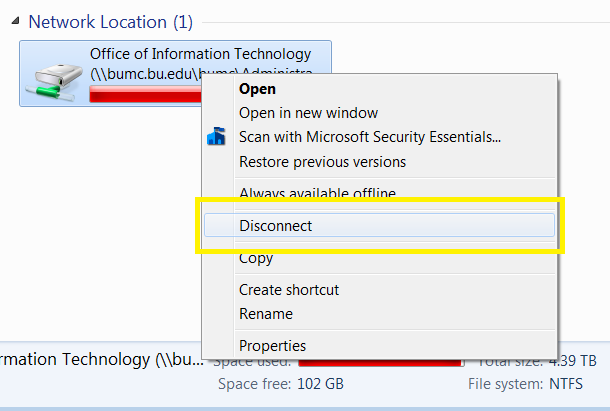Screen dimensions: 610x411
Task: Open Properties from the context menu
Action: (x=272, y=346)
